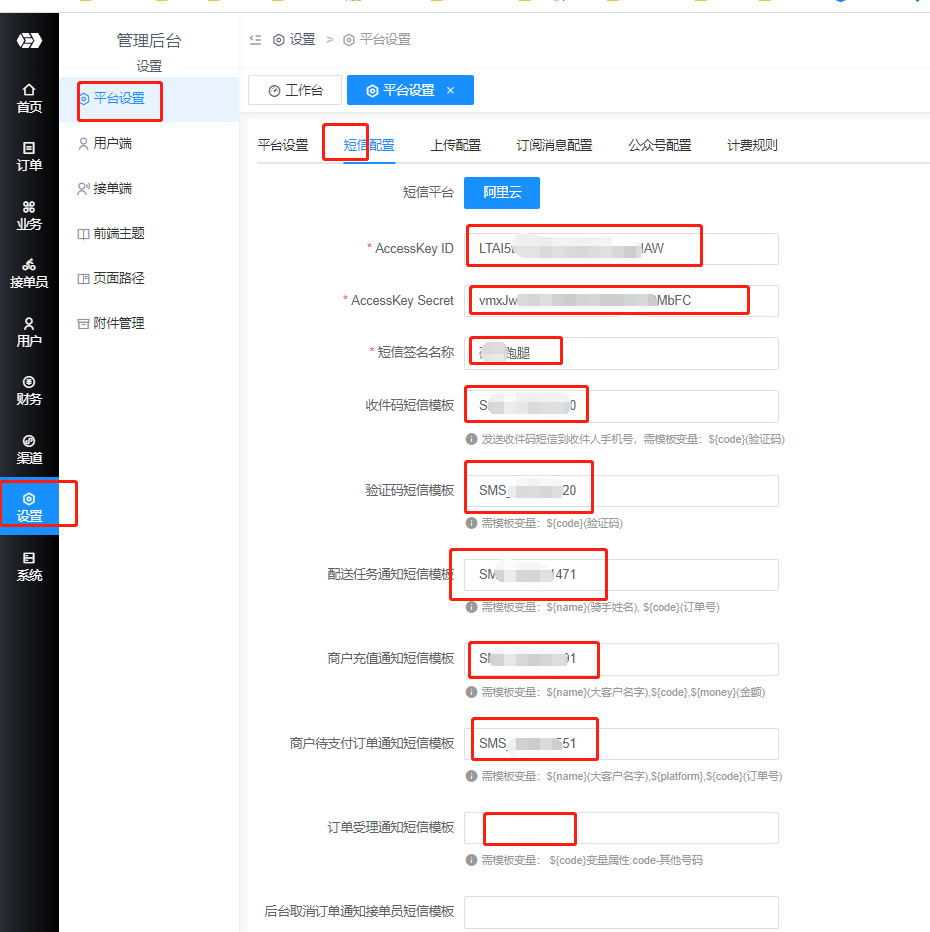Switch to 上传配置 tab
Viewport: 930px width, 932px height.
click(455, 145)
